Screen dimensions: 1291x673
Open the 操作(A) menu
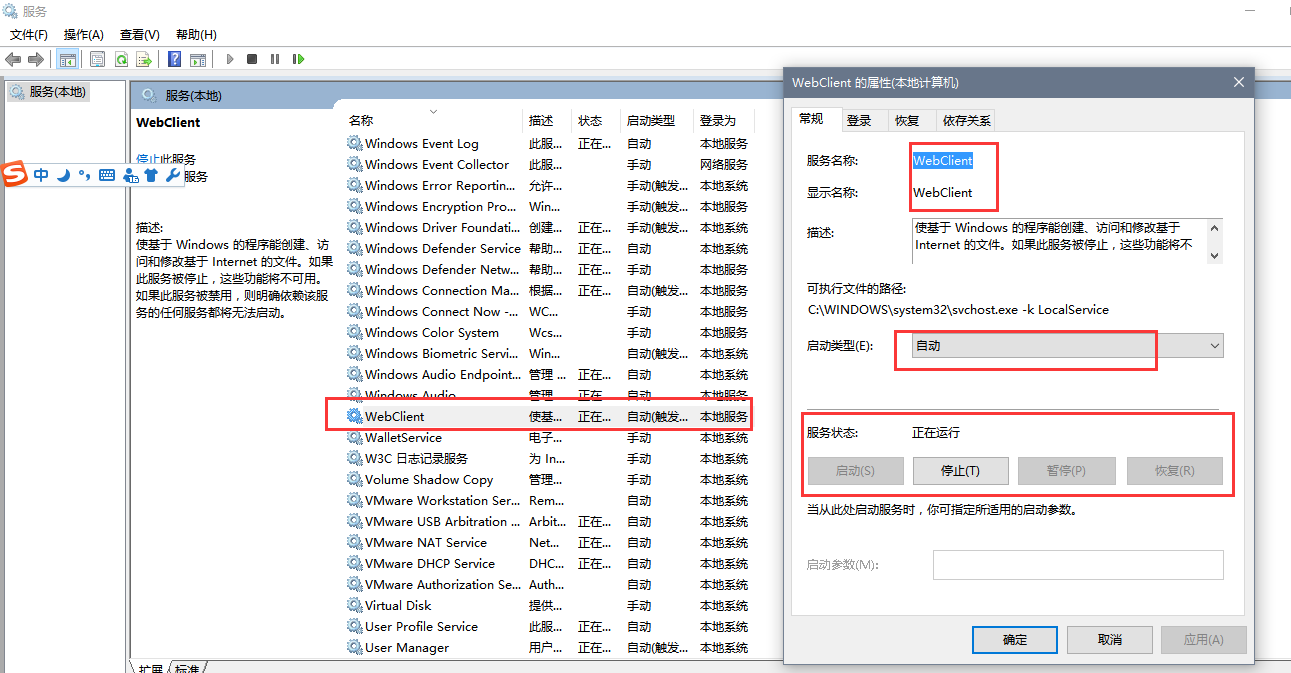pyautogui.click(x=83, y=34)
